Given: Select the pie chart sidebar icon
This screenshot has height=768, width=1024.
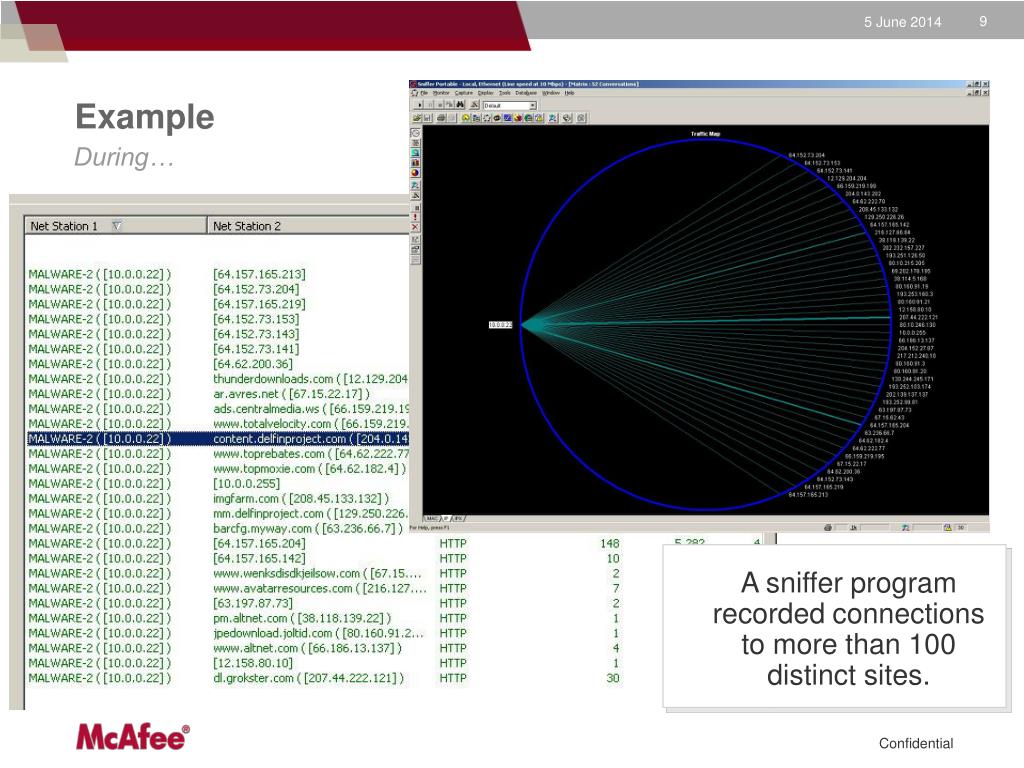Looking at the screenshot, I should tap(415, 173).
